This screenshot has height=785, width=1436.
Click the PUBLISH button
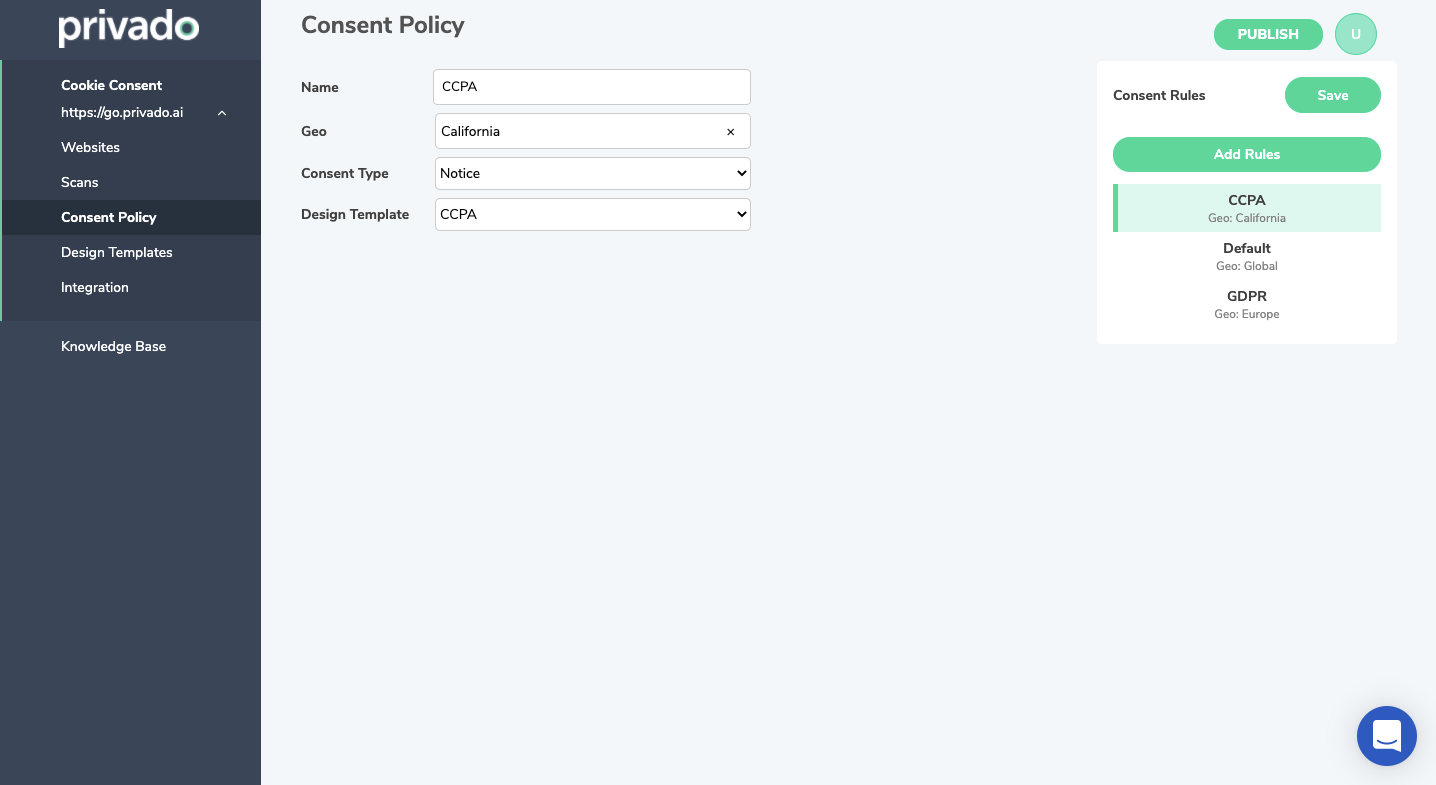tap(1268, 34)
